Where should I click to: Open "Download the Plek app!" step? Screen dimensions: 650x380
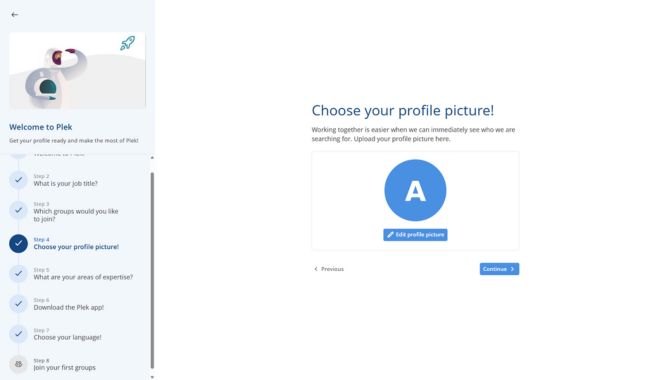pyautogui.click(x=69, y=307)
